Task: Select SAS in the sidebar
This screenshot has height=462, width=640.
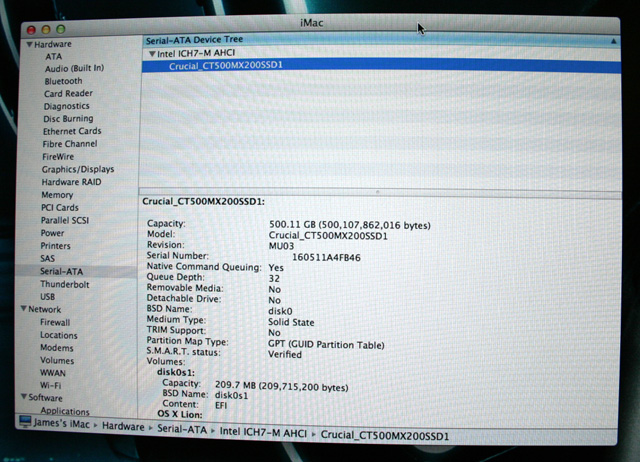Action: click(47, 258)
